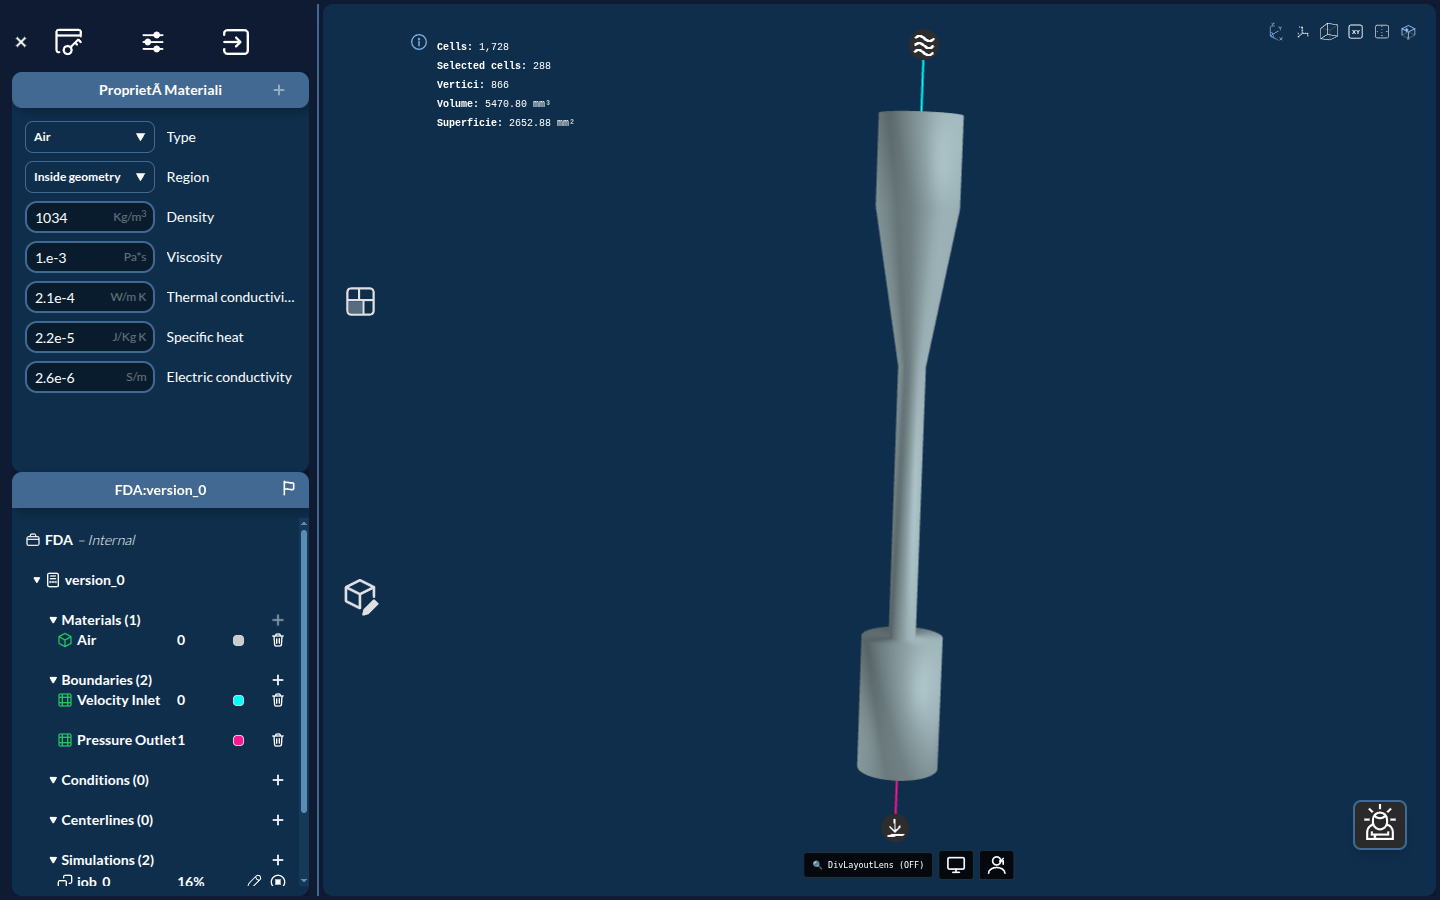1440x900 pixels.
Task: Click the flag icon on FDA:version_0 header
Action: click(289, 488)
